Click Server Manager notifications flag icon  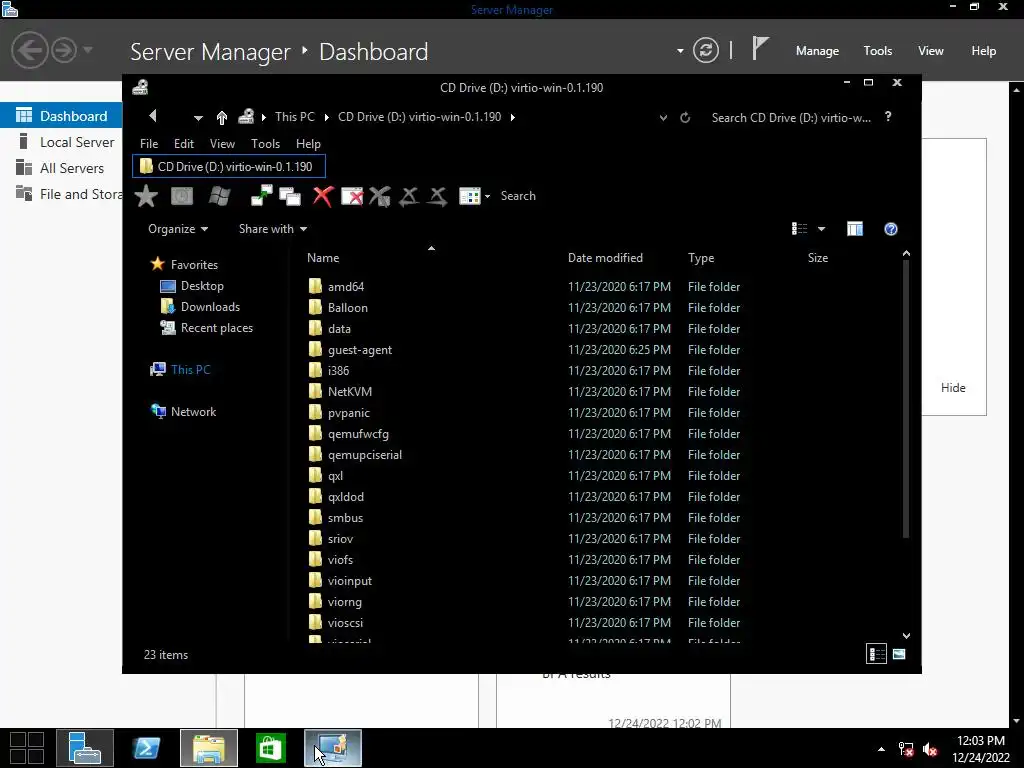[760, 50]
